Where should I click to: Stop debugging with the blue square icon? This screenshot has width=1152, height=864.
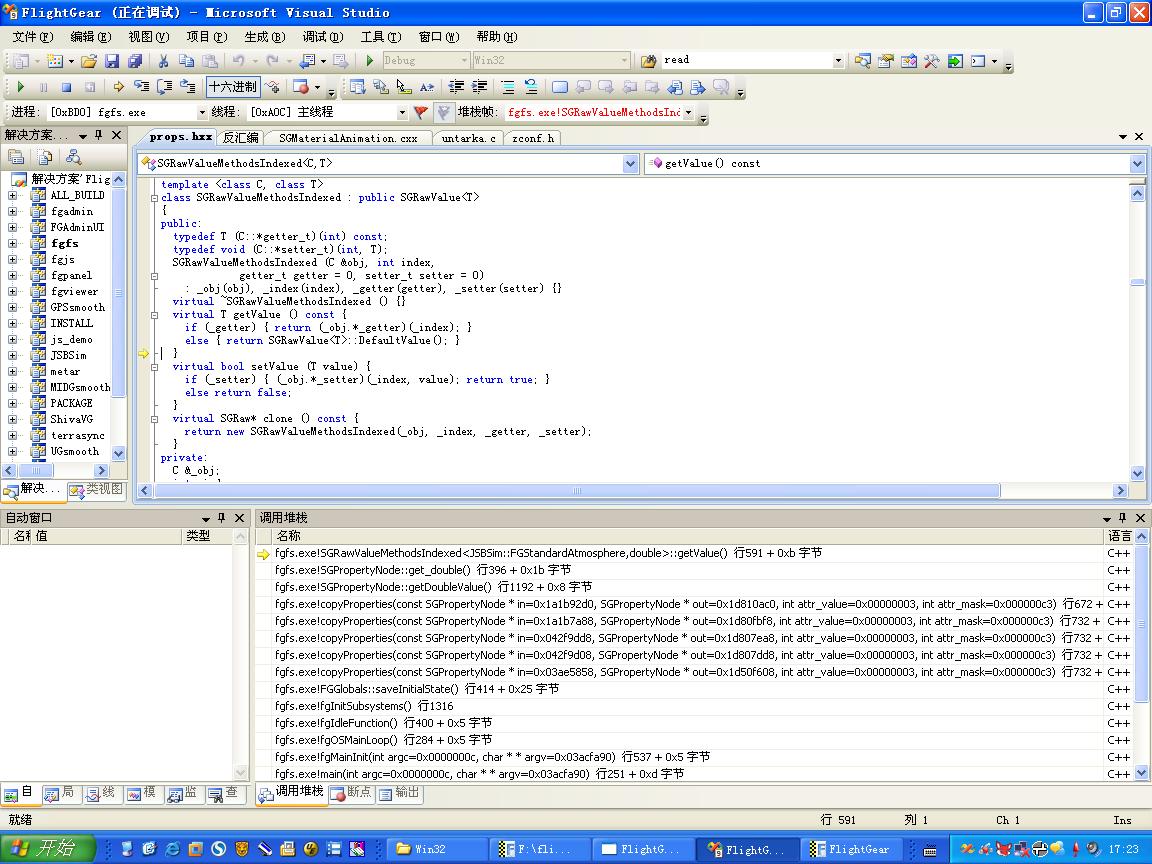point(66,87)
